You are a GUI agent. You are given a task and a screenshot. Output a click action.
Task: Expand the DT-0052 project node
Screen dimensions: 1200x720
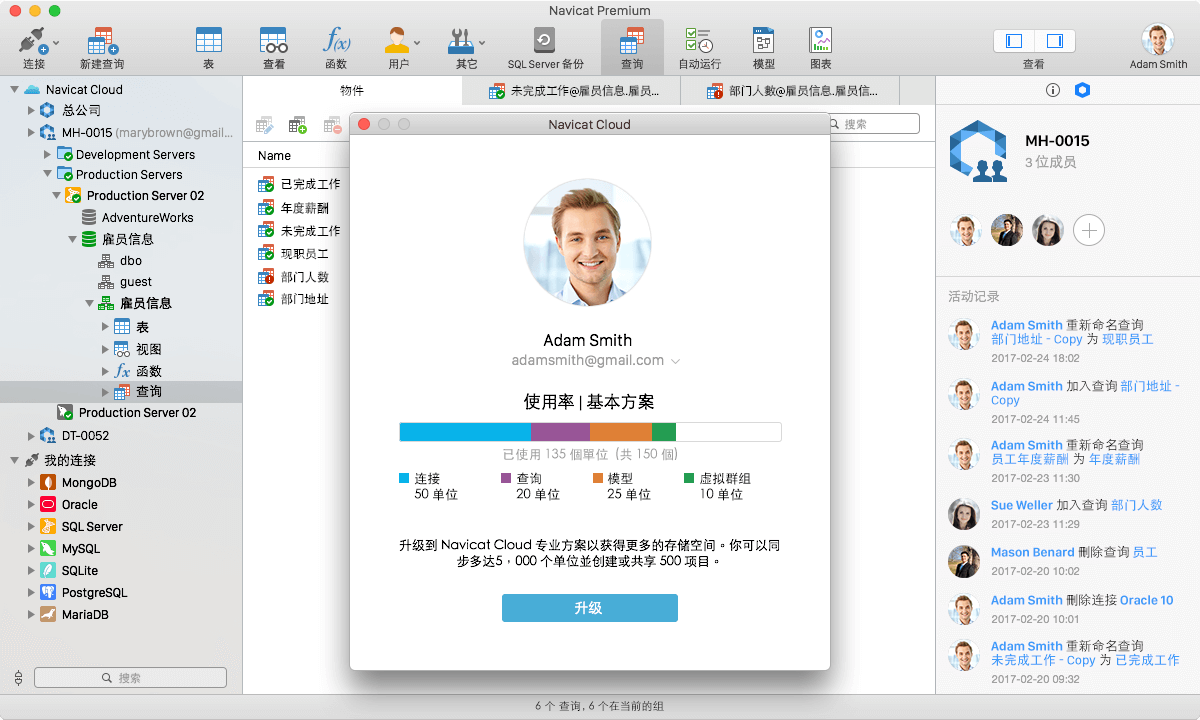coord(30,436)
